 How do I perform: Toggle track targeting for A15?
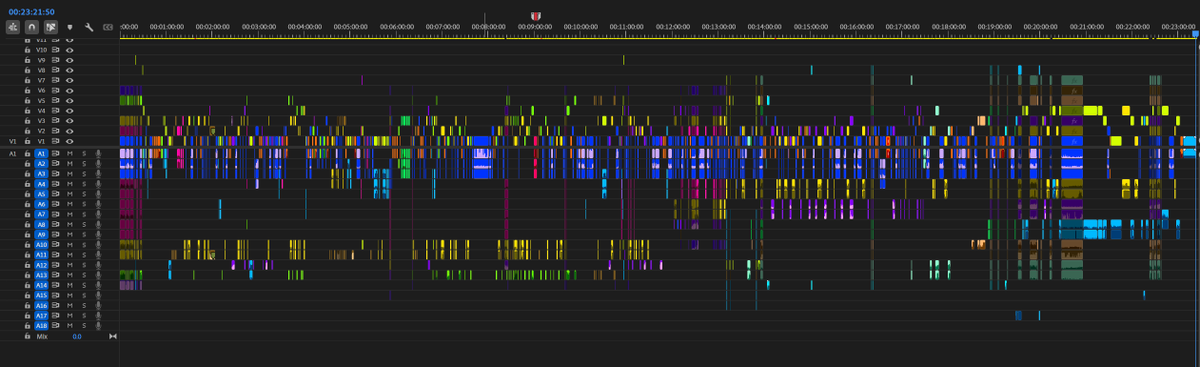pos(41,296)
